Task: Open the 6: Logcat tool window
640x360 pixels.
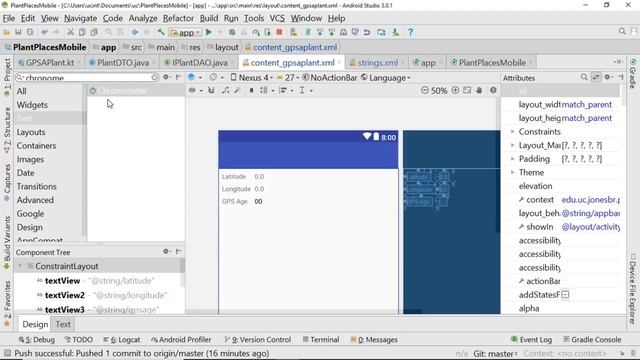Action: click(122, 340)
